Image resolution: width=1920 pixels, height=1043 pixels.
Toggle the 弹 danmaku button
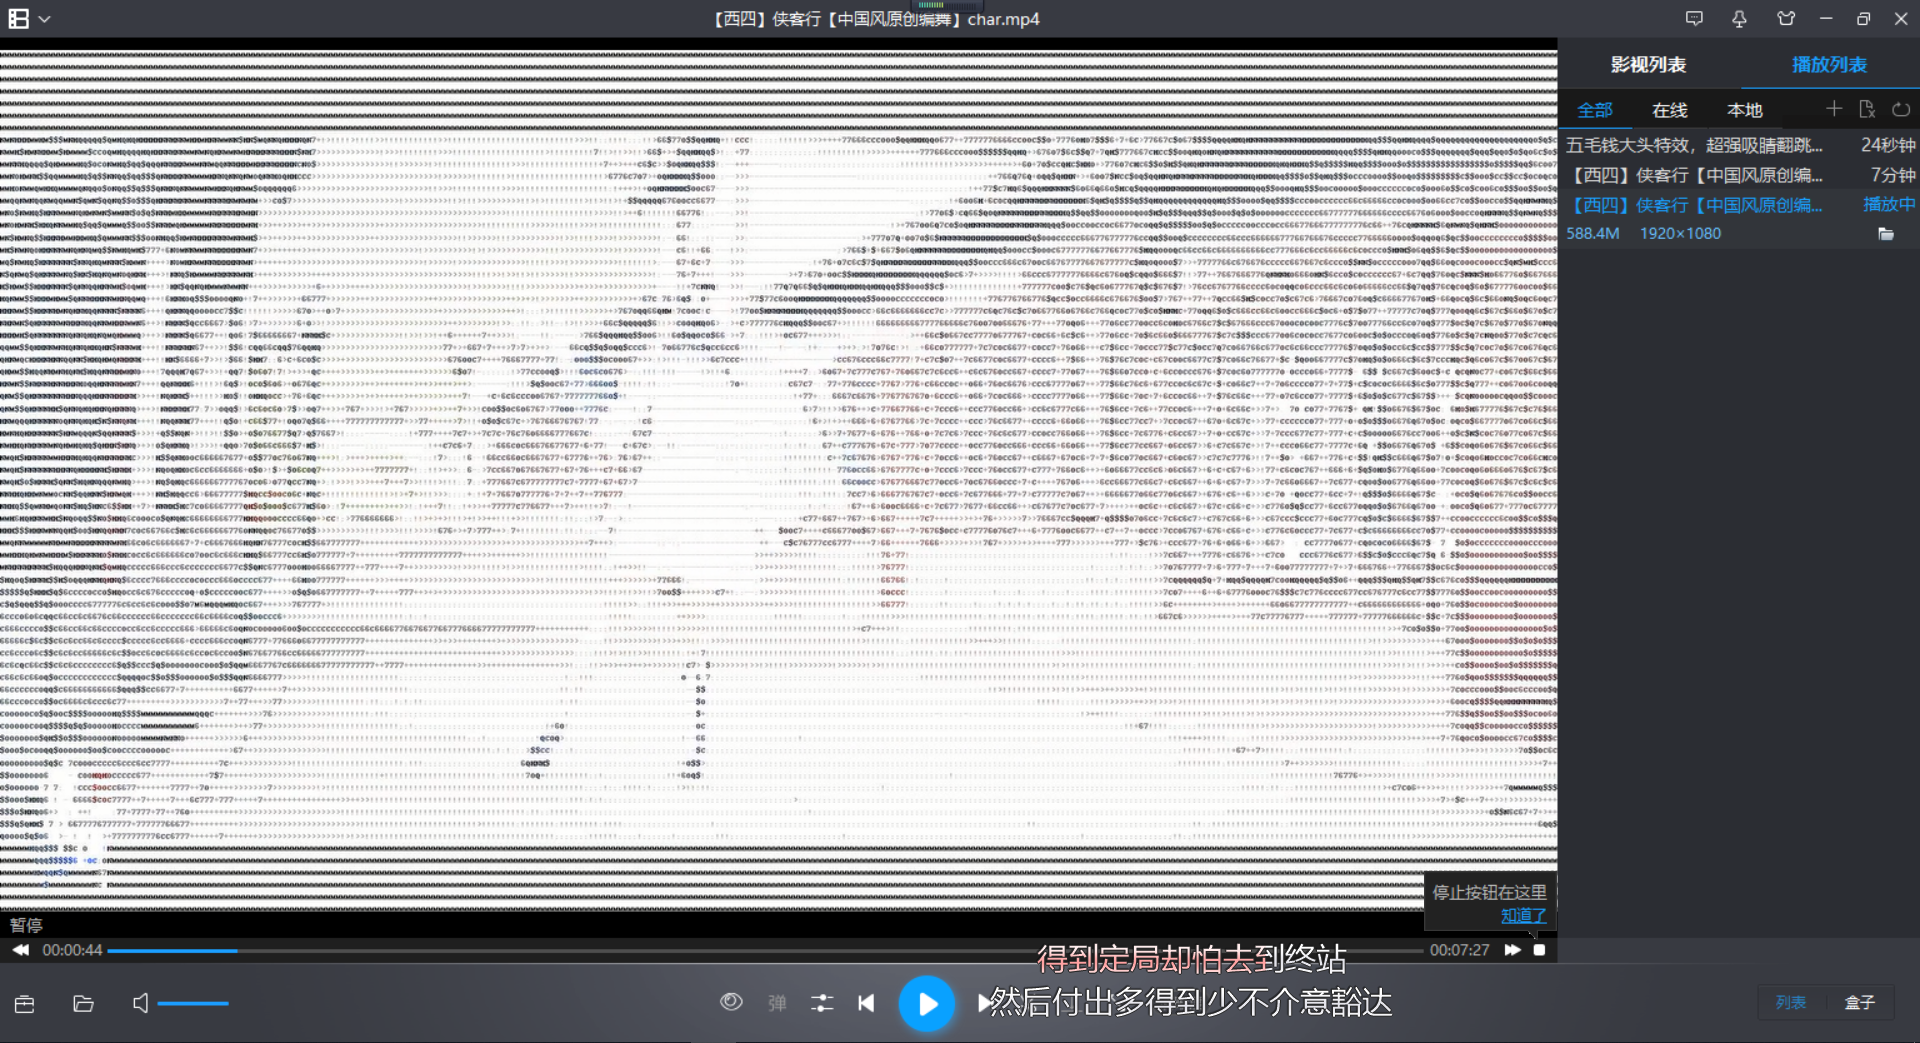pos(777,1003)
